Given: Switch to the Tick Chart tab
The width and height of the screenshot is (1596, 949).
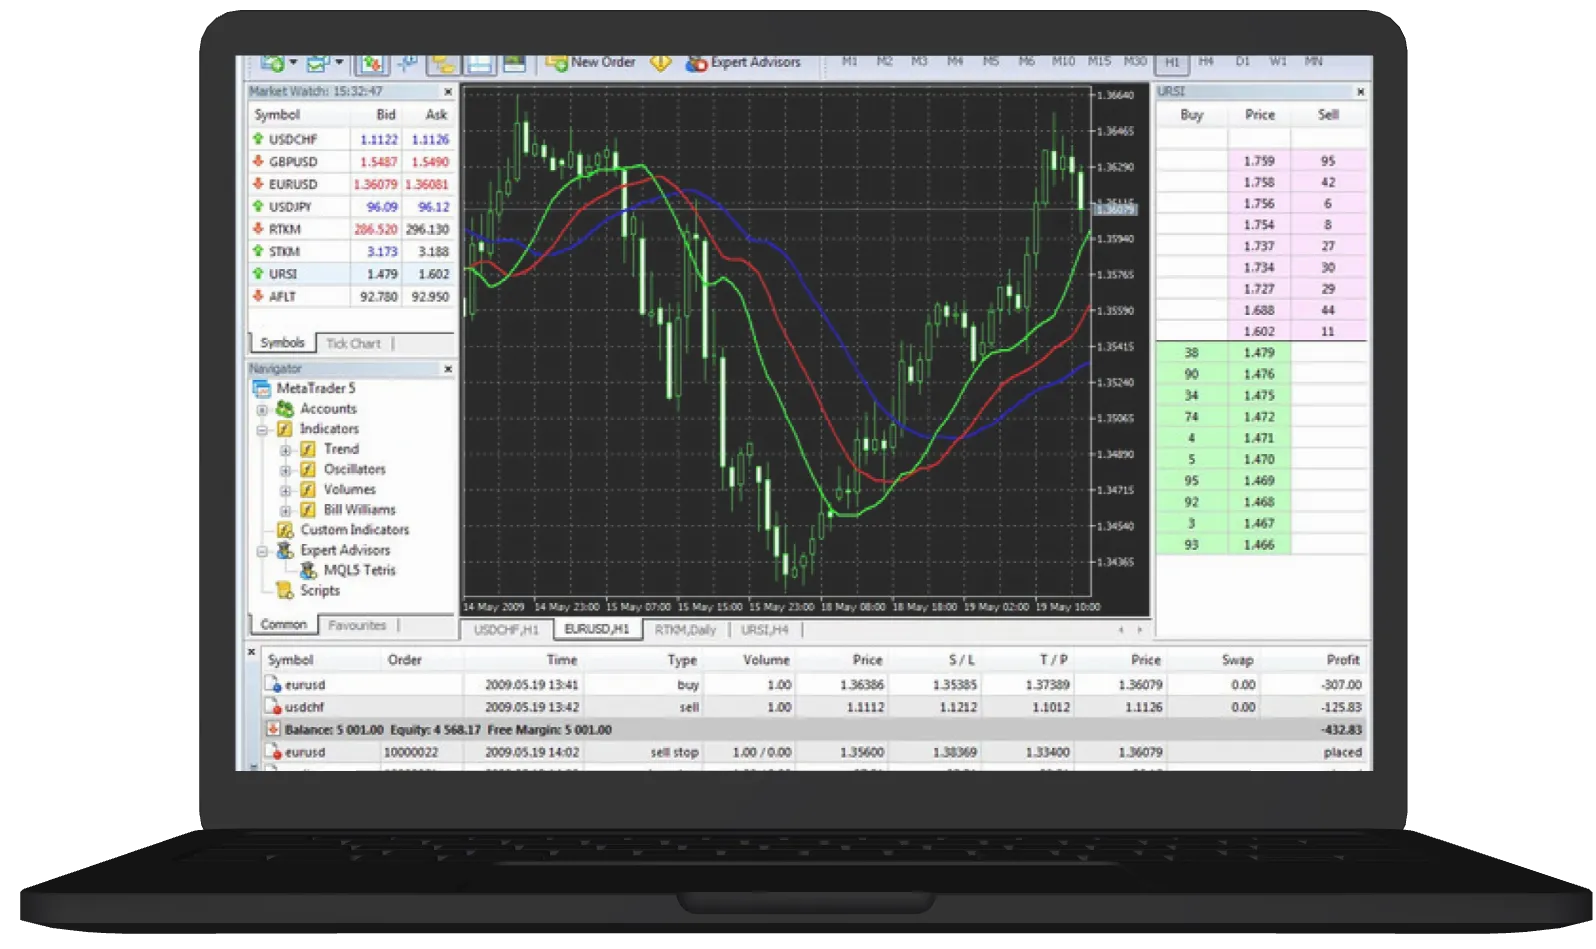Looking at the screenshot, I should pyautogui.click(x=353, y=343).
